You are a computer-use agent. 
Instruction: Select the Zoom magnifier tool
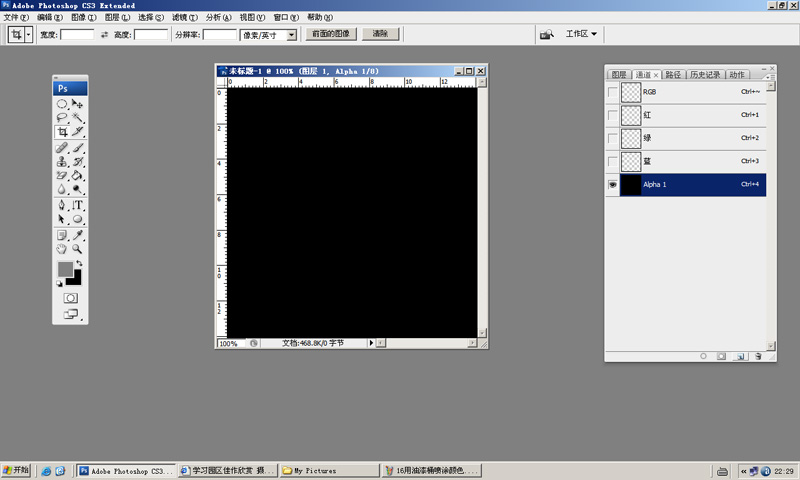point(78,248)
